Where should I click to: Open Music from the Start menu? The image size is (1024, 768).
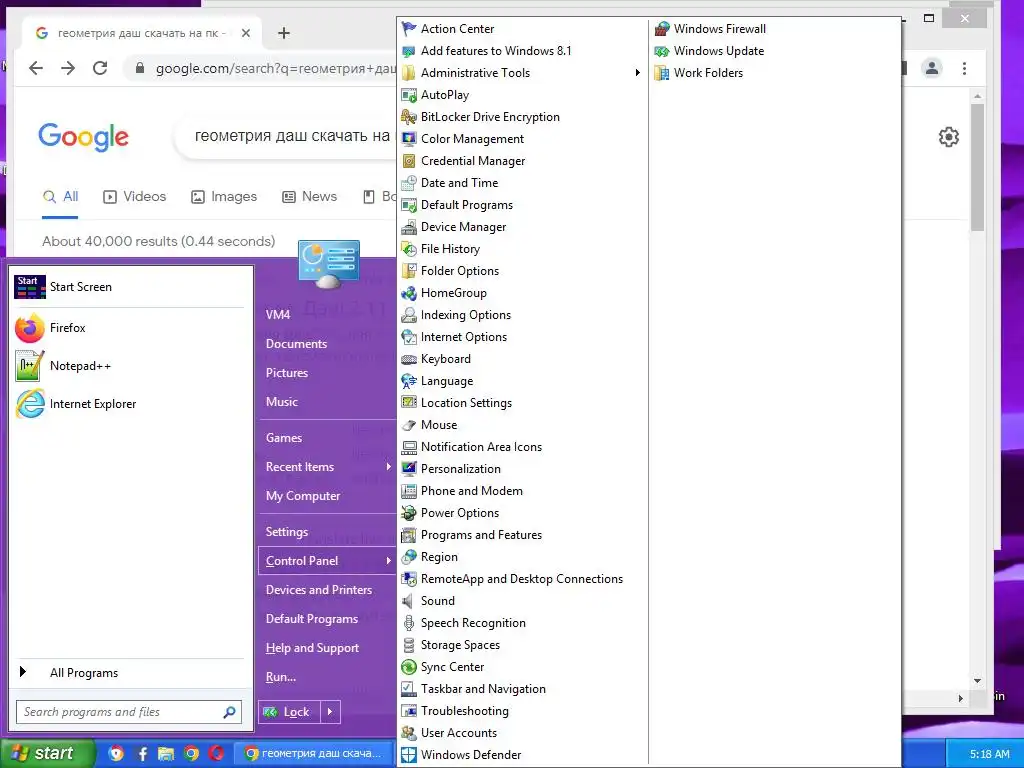pyautogui.click(x=281, y=402)
